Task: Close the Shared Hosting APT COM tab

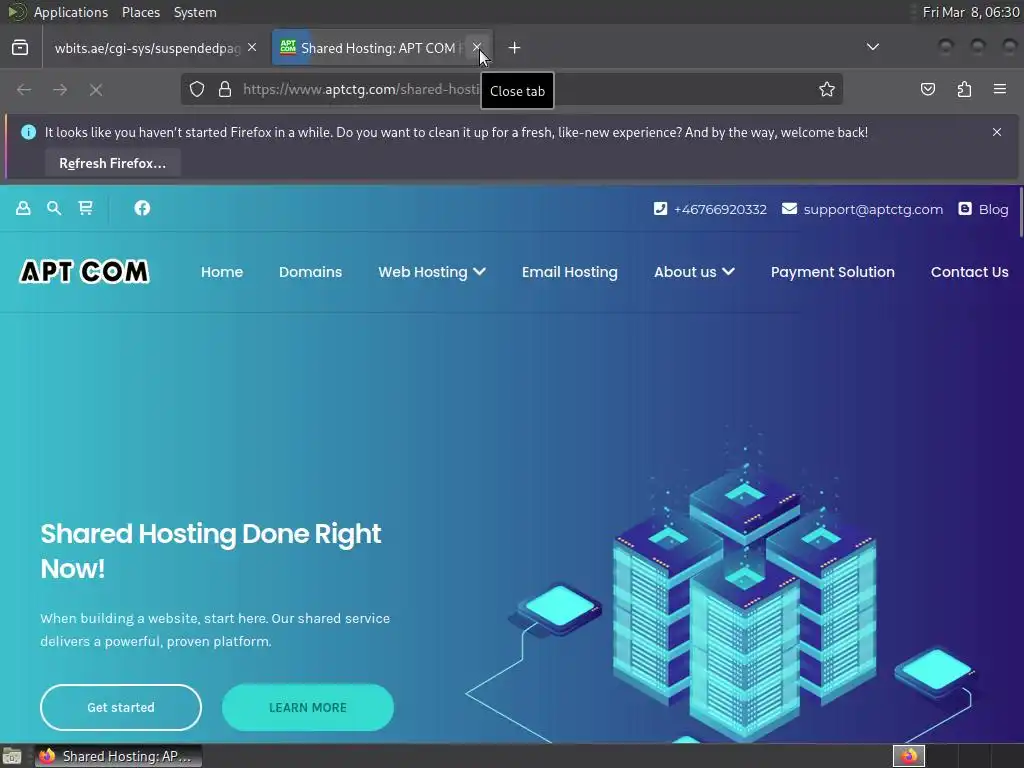Action: (x=477, y=48)
